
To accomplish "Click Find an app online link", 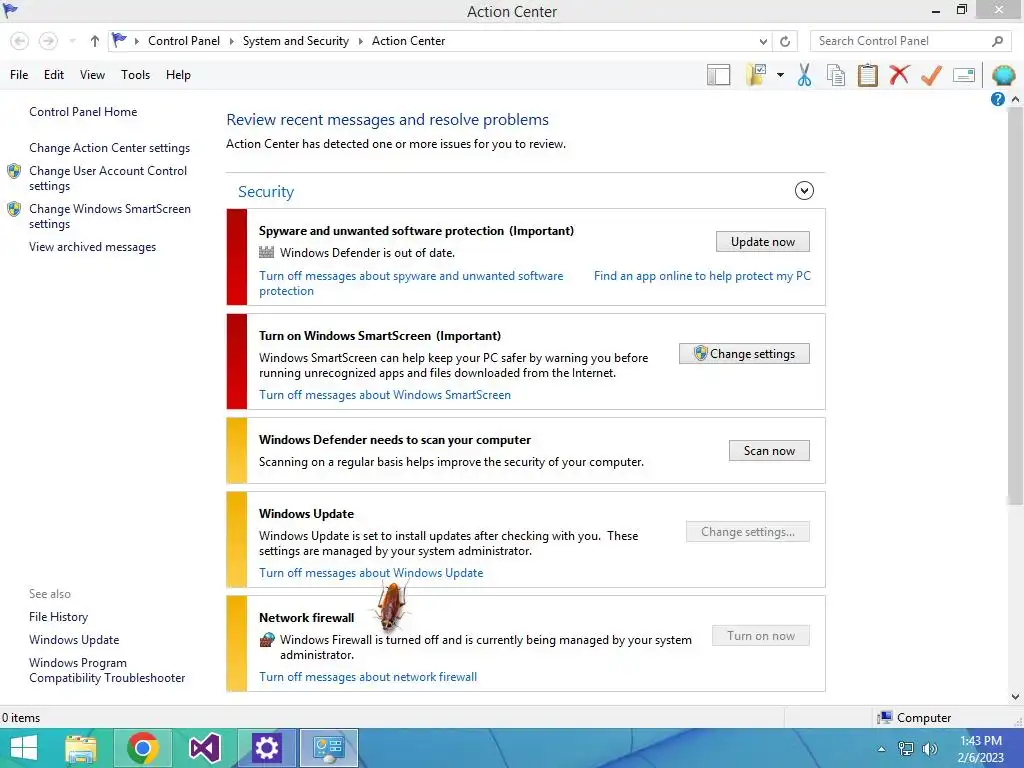I will pos(702,276).
